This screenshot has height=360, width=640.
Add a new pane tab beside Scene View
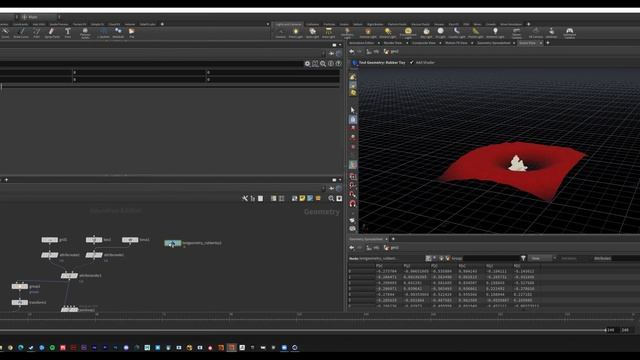548,43
